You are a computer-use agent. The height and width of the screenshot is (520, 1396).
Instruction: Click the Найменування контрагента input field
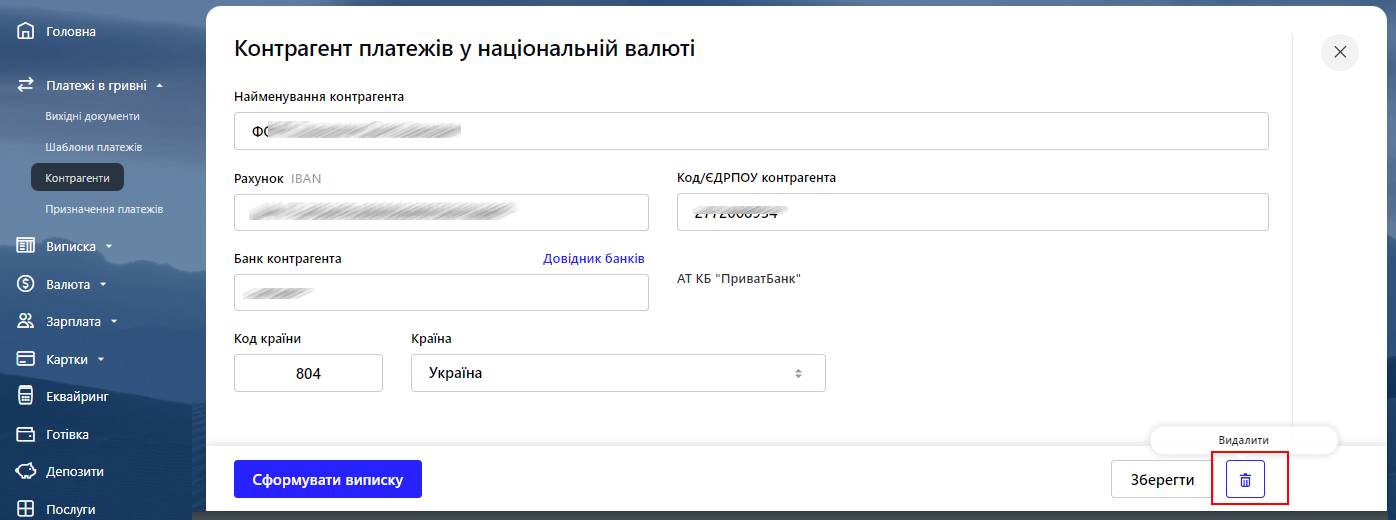[751, 131]
